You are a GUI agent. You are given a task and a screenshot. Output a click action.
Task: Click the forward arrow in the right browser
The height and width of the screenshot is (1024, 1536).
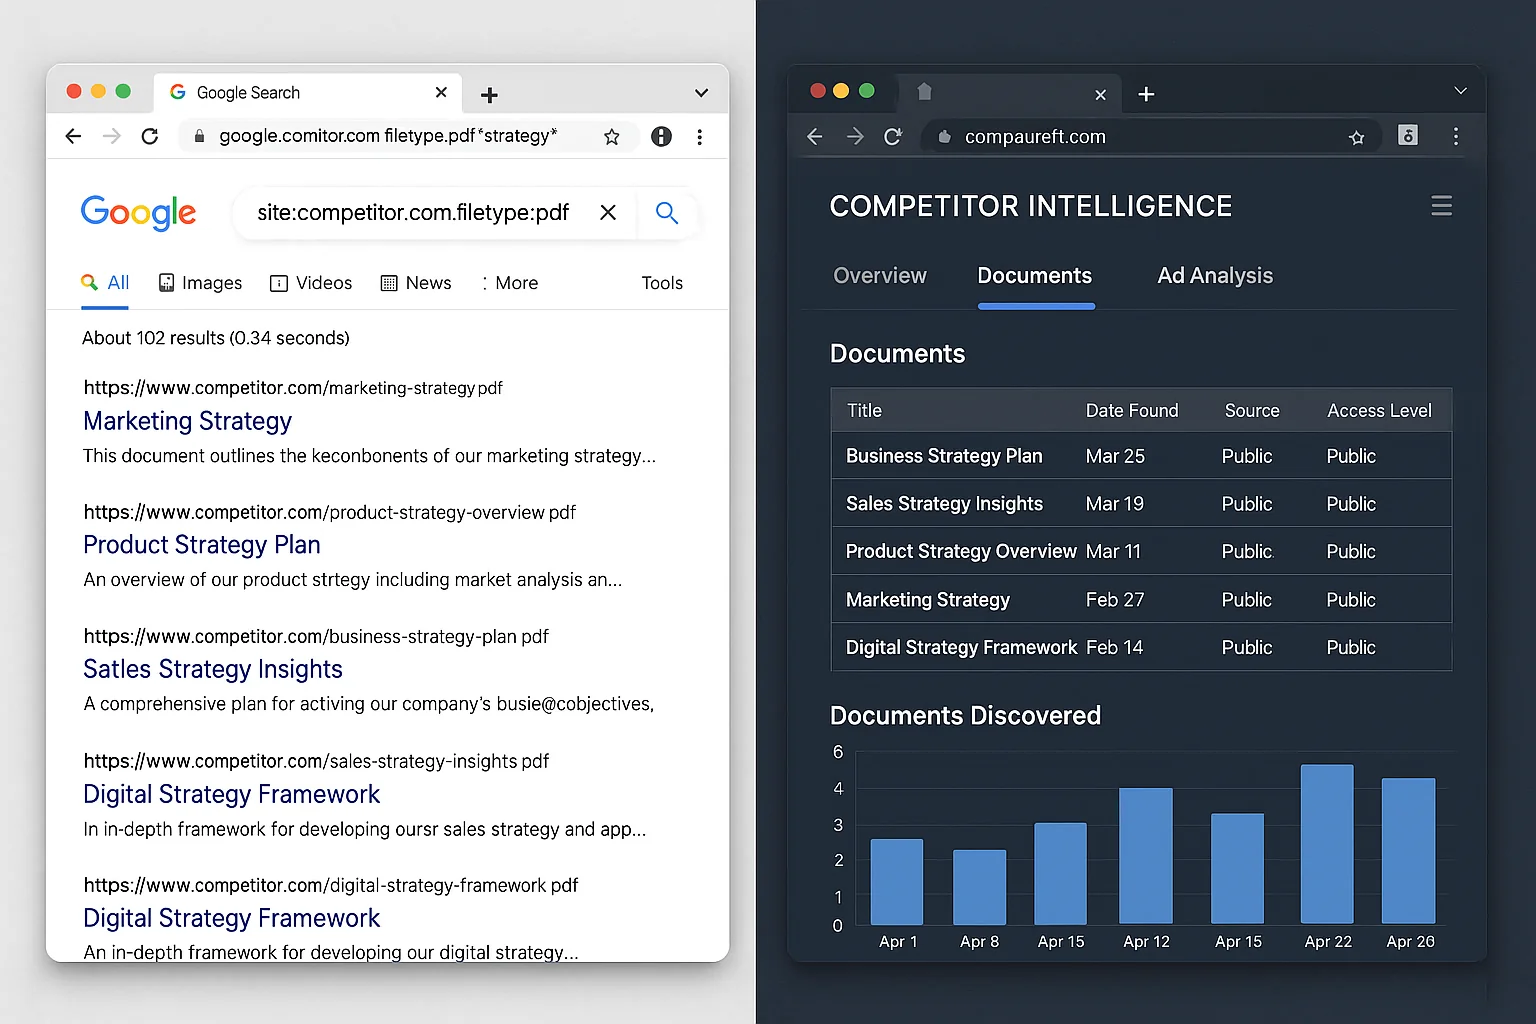coord(854,136)
